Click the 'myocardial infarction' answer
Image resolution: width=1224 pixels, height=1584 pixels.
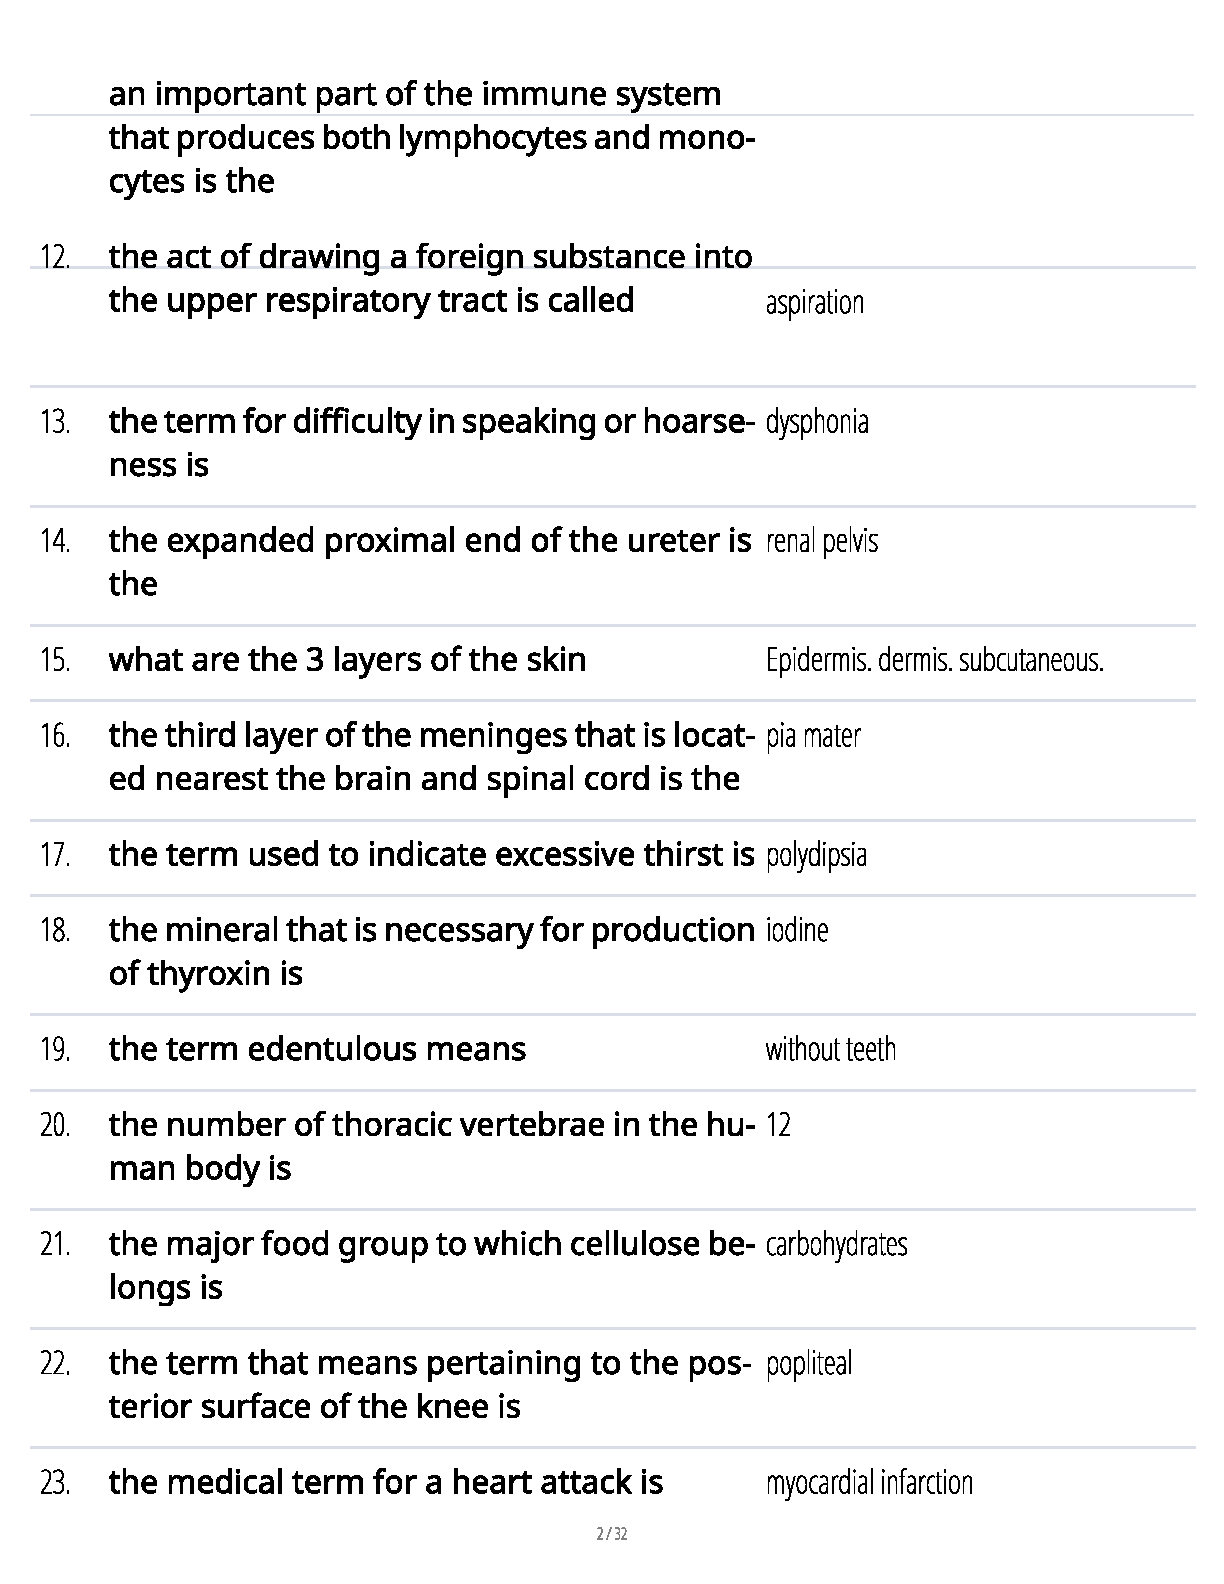(x=869, y=1482)
